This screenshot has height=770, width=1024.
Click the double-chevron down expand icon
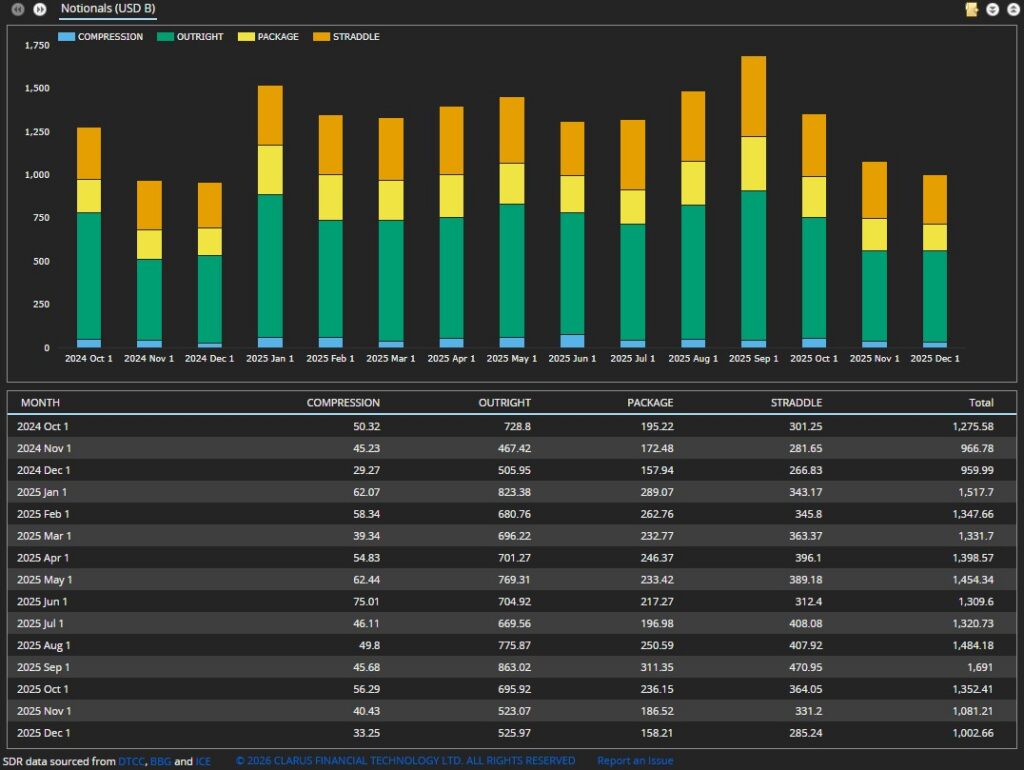point(993,9)
